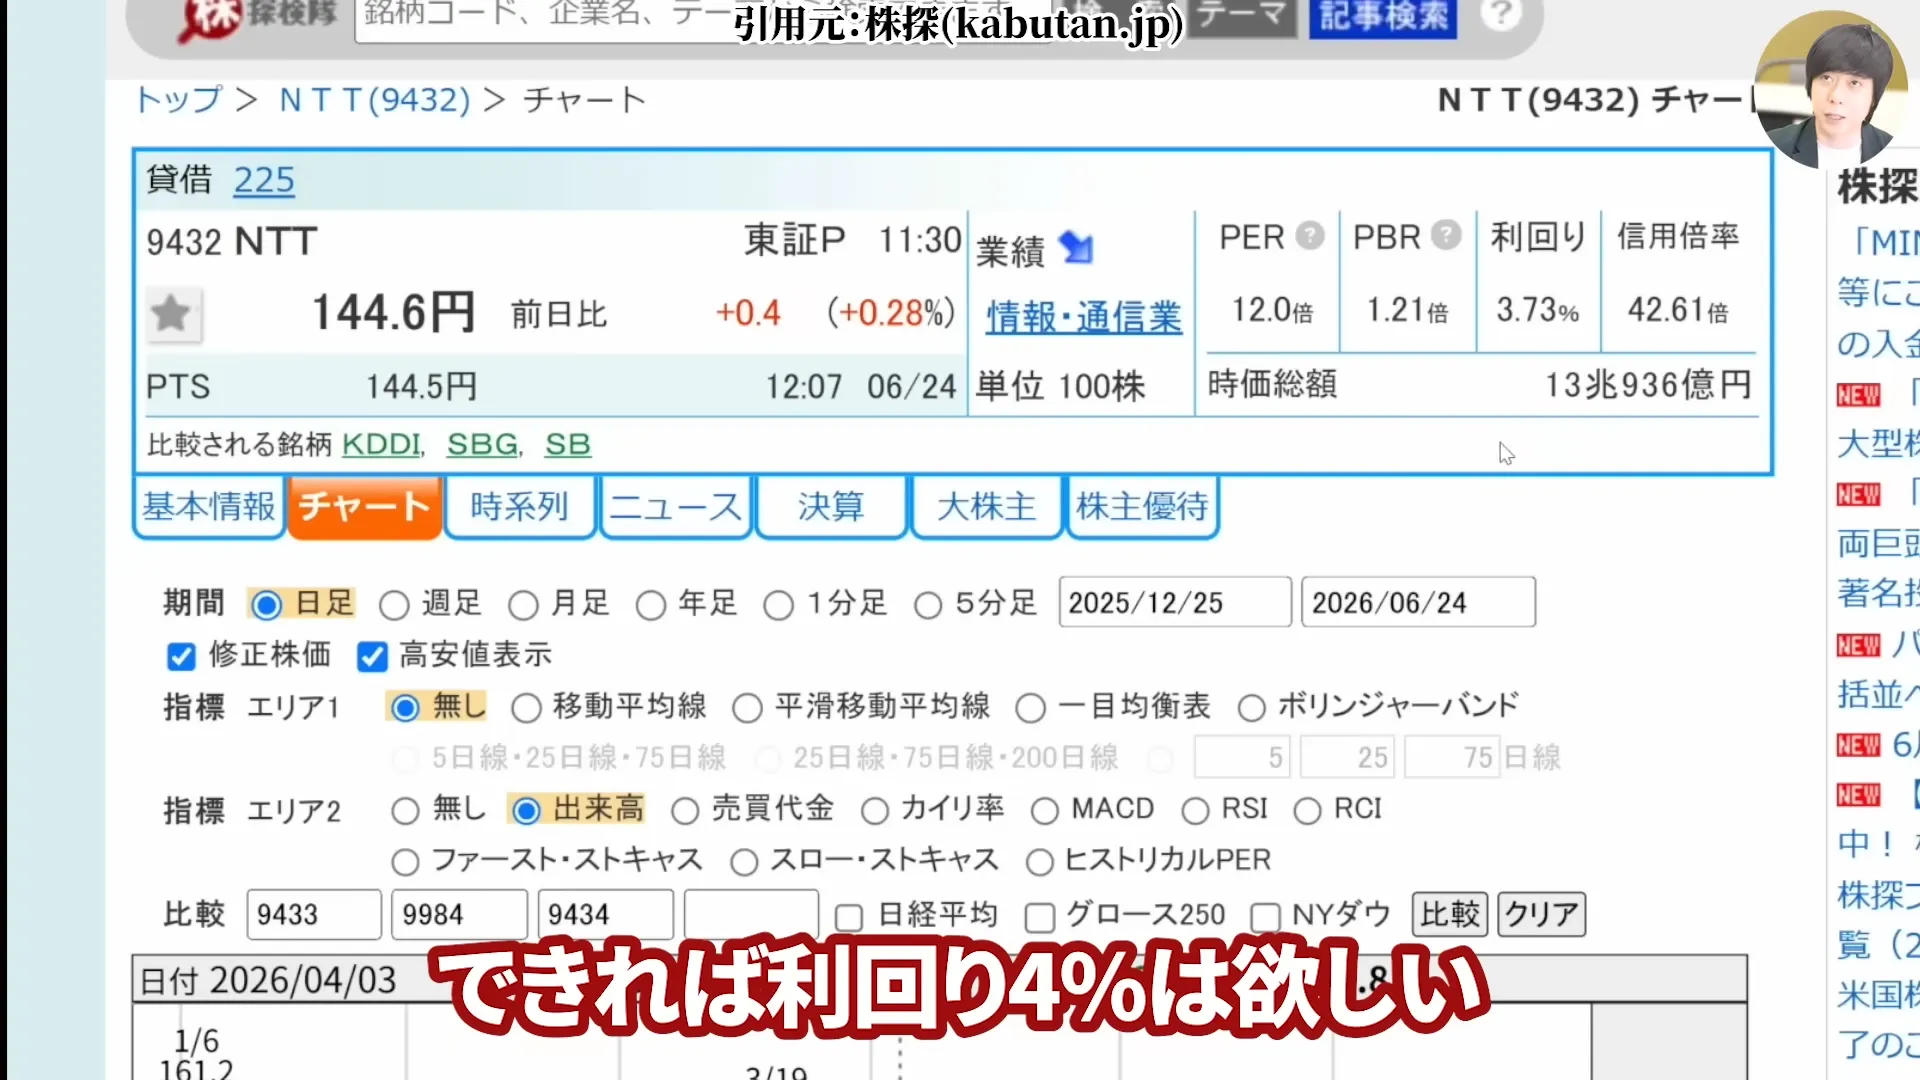Screen dimensions: 1920x1080
Task: Click the empty fourth comparison code field
Action: coord(751,915)
